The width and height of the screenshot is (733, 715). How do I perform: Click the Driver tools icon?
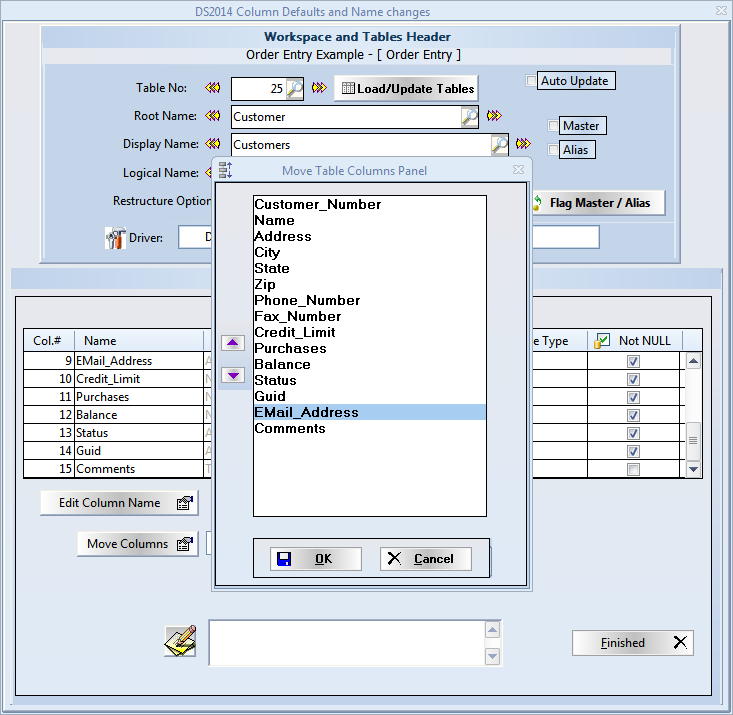(x=115, y=238)
